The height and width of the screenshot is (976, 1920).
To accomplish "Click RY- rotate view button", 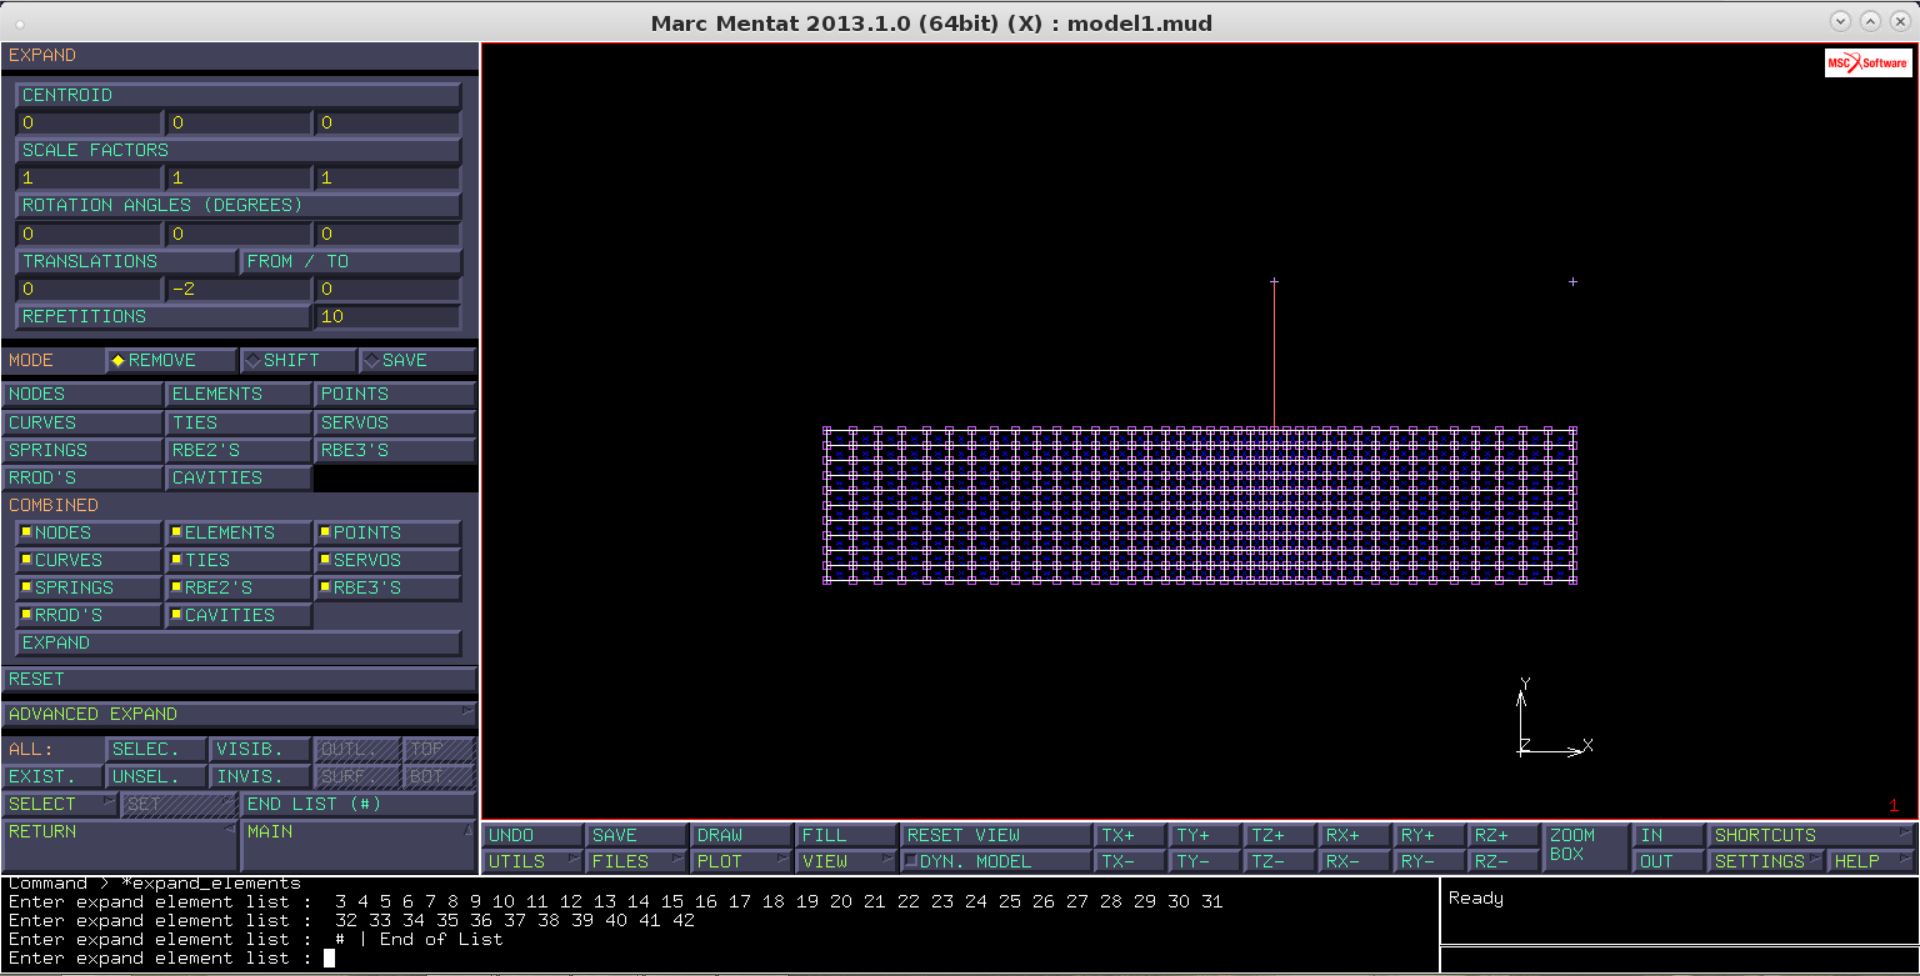I will point(1429,861).
